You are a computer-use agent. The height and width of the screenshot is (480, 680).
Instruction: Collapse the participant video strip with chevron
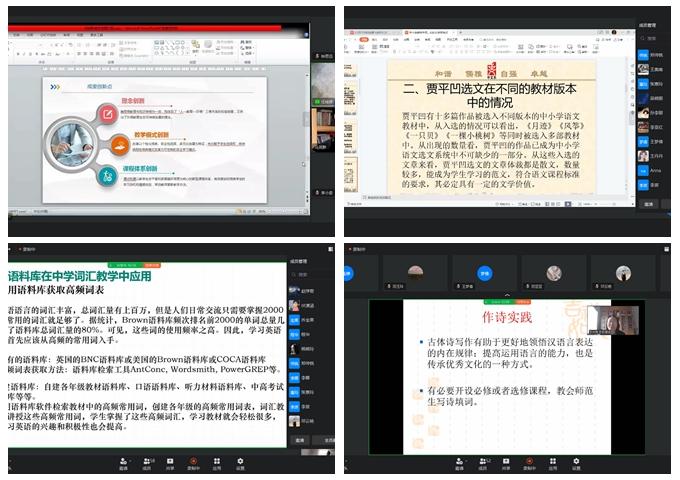pyautogui.click(x=508, y=296)
